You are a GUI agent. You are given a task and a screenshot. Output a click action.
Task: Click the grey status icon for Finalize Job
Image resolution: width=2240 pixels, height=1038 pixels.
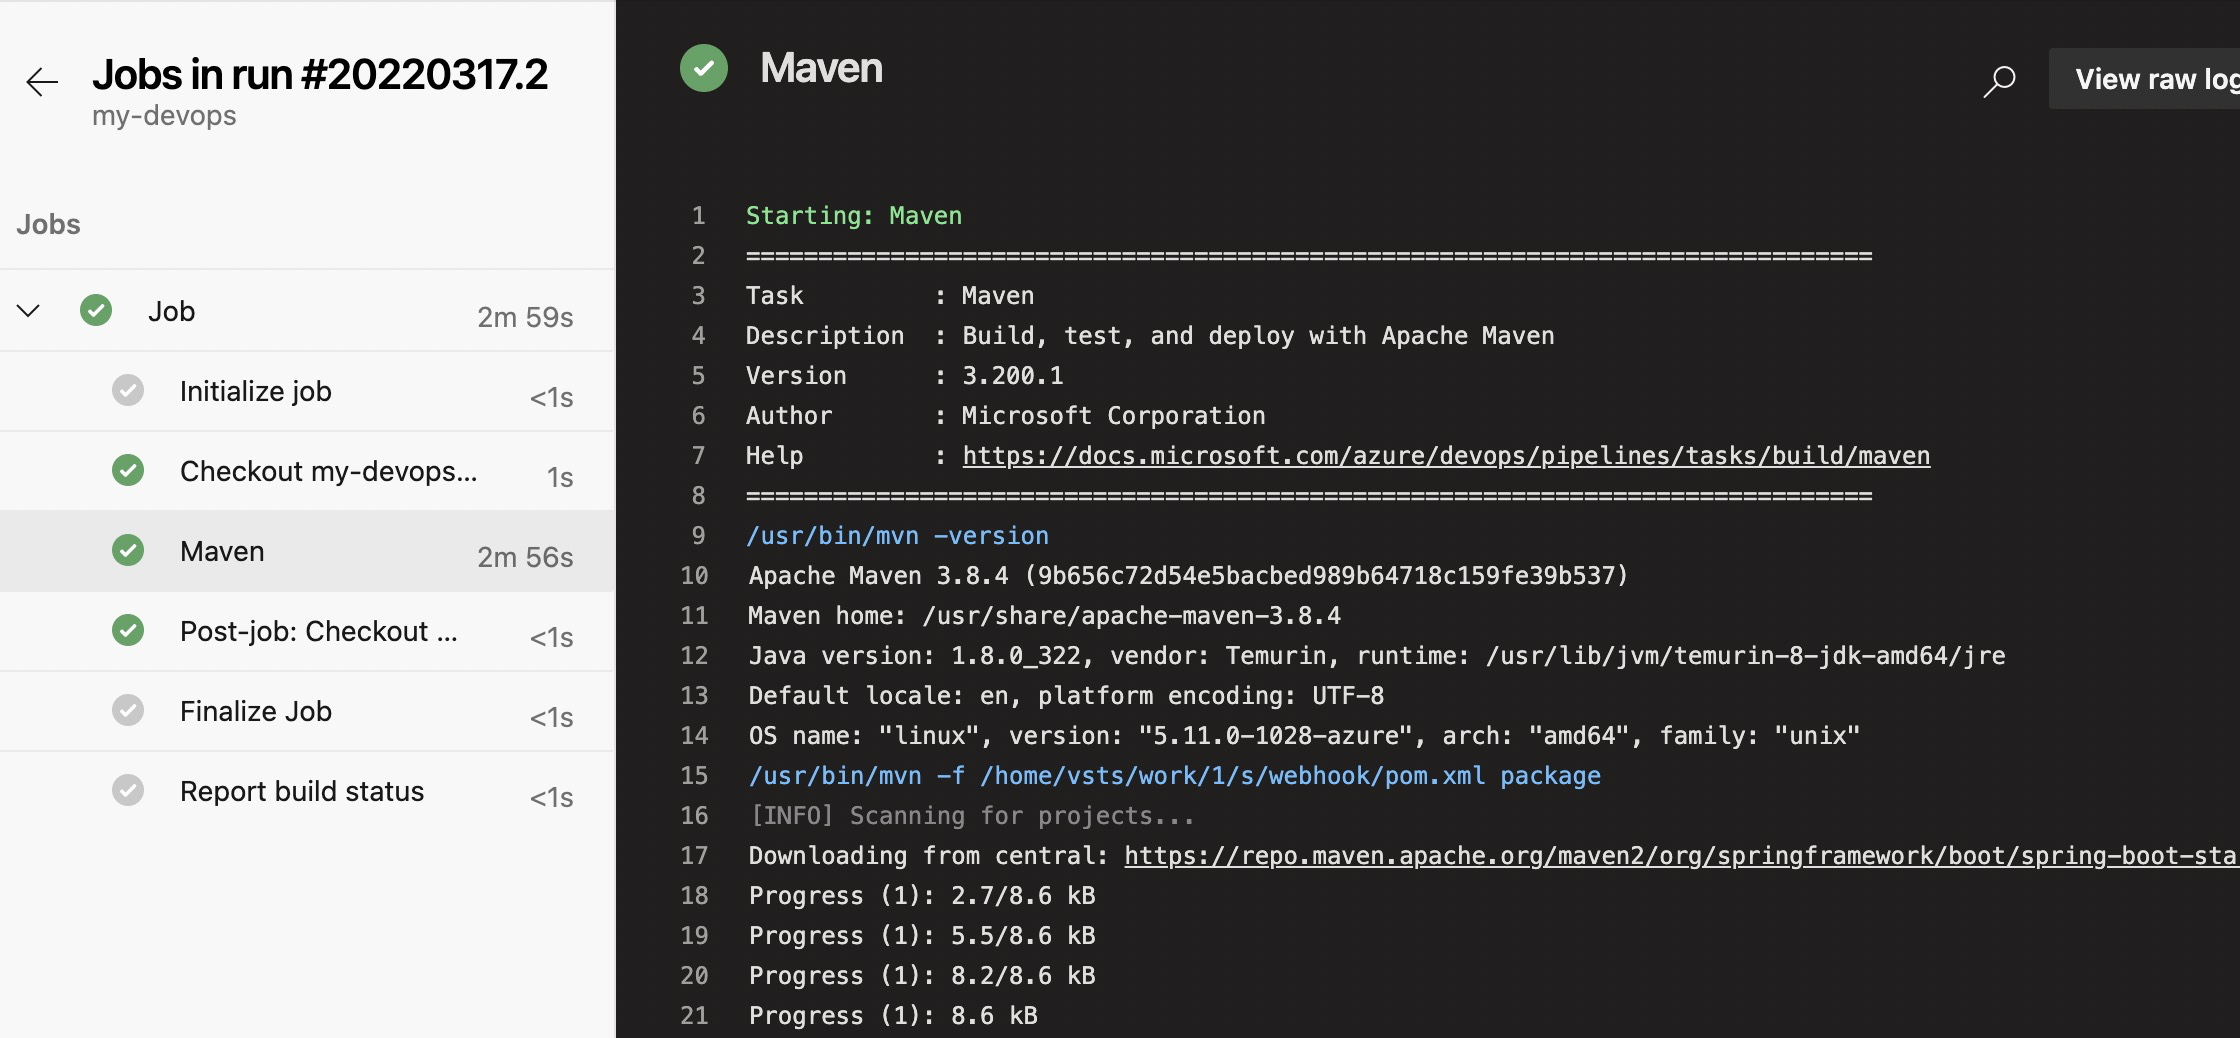pyautogui.click(x=128, y=710)
